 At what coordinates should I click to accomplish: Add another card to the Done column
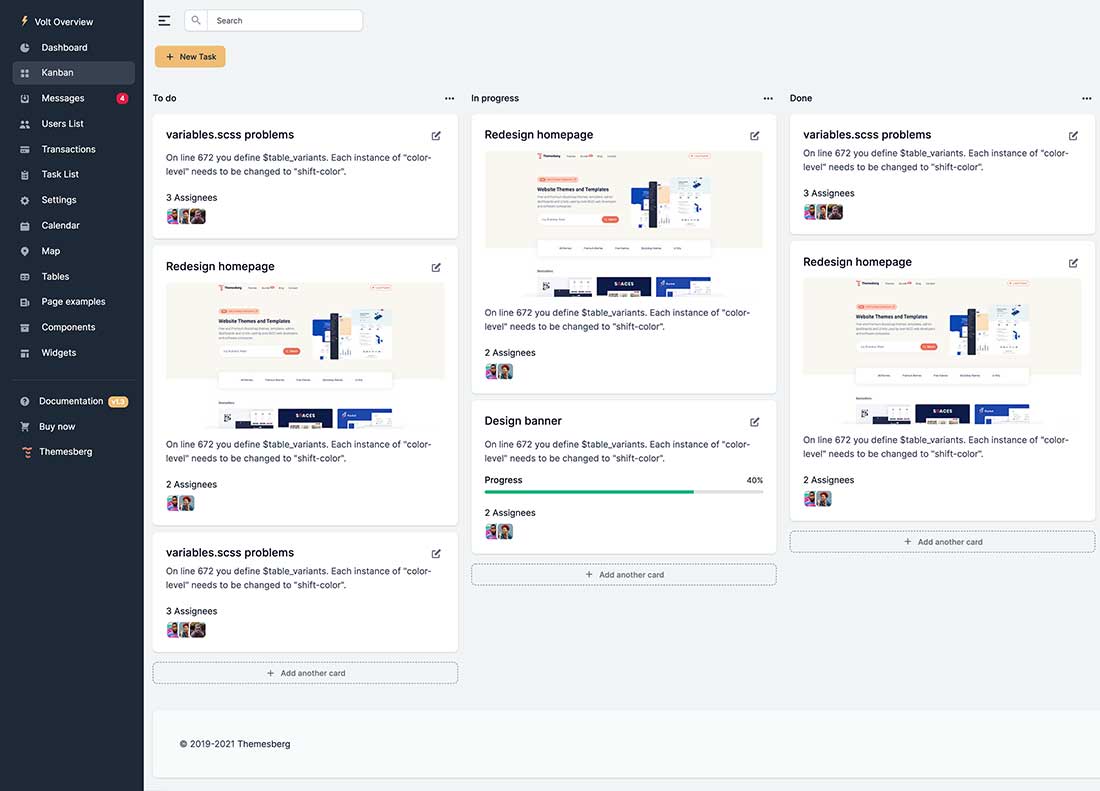click(941, 540)
